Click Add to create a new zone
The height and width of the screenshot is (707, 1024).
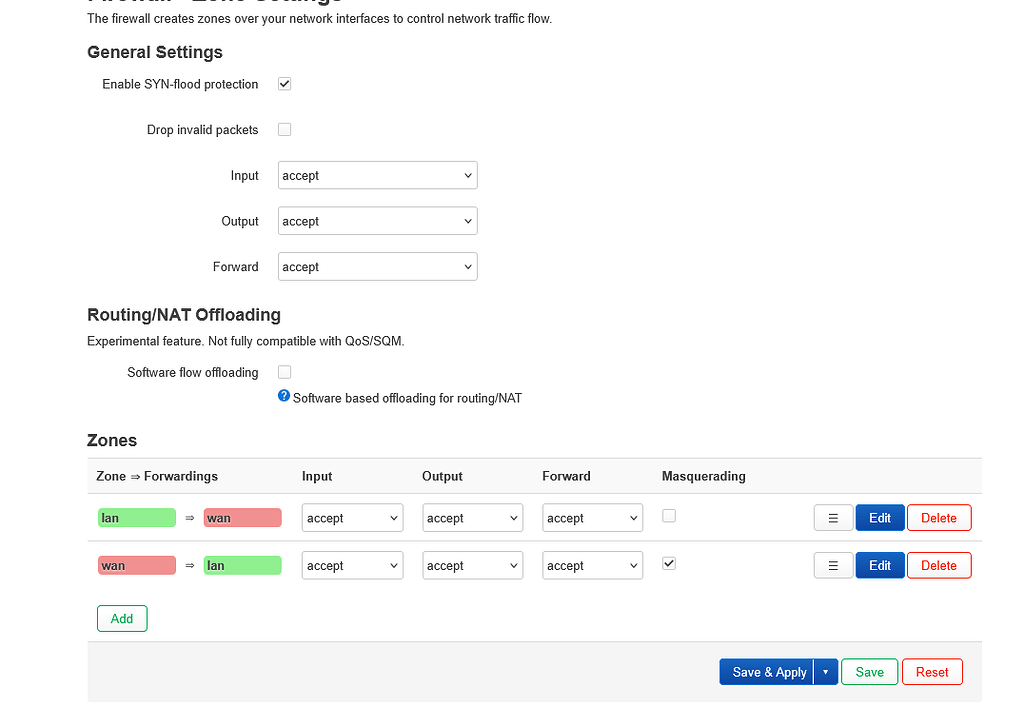tap(121, 618)
